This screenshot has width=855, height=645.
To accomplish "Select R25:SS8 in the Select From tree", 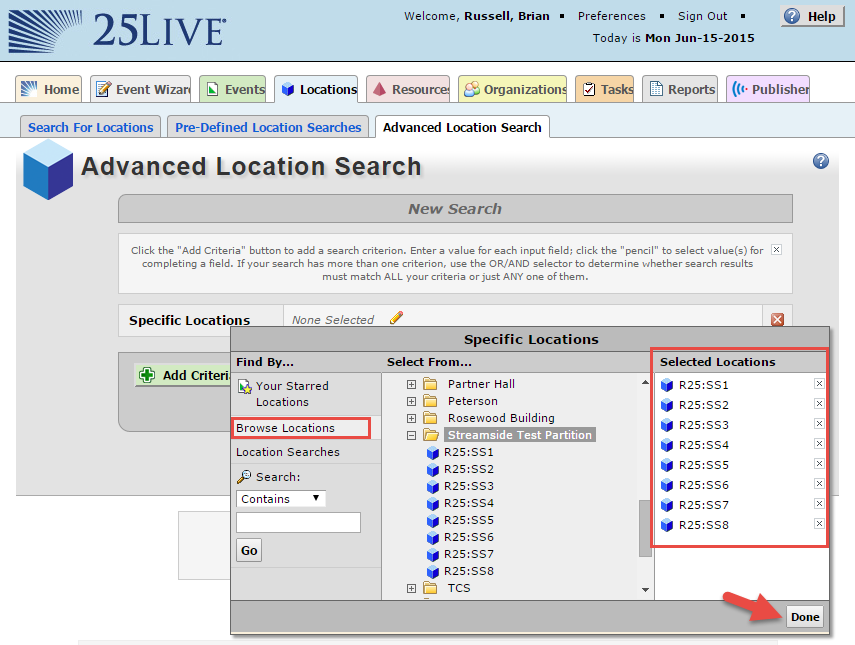I will pos(460,571).
